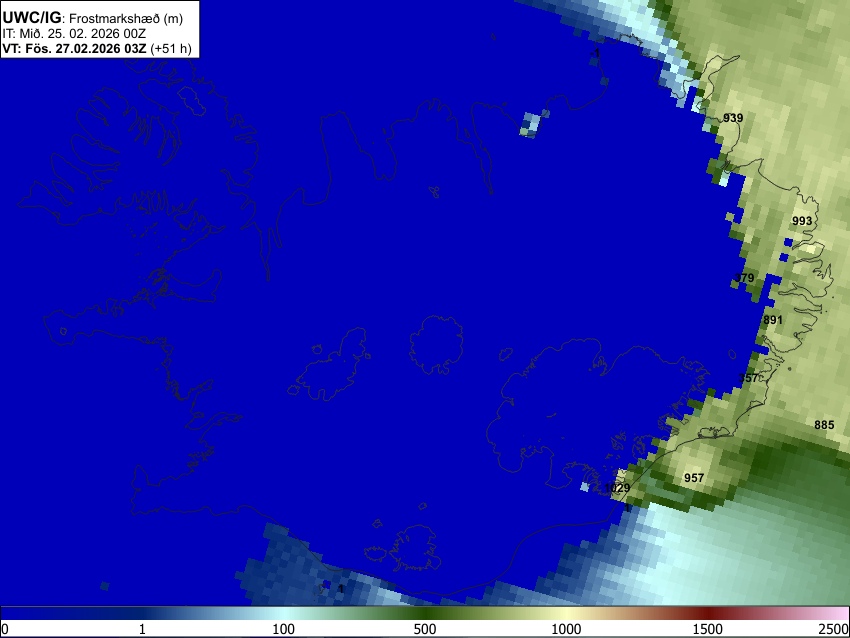Select the color scale label 1500
The image size is (850, 638).
pos(708,629)
